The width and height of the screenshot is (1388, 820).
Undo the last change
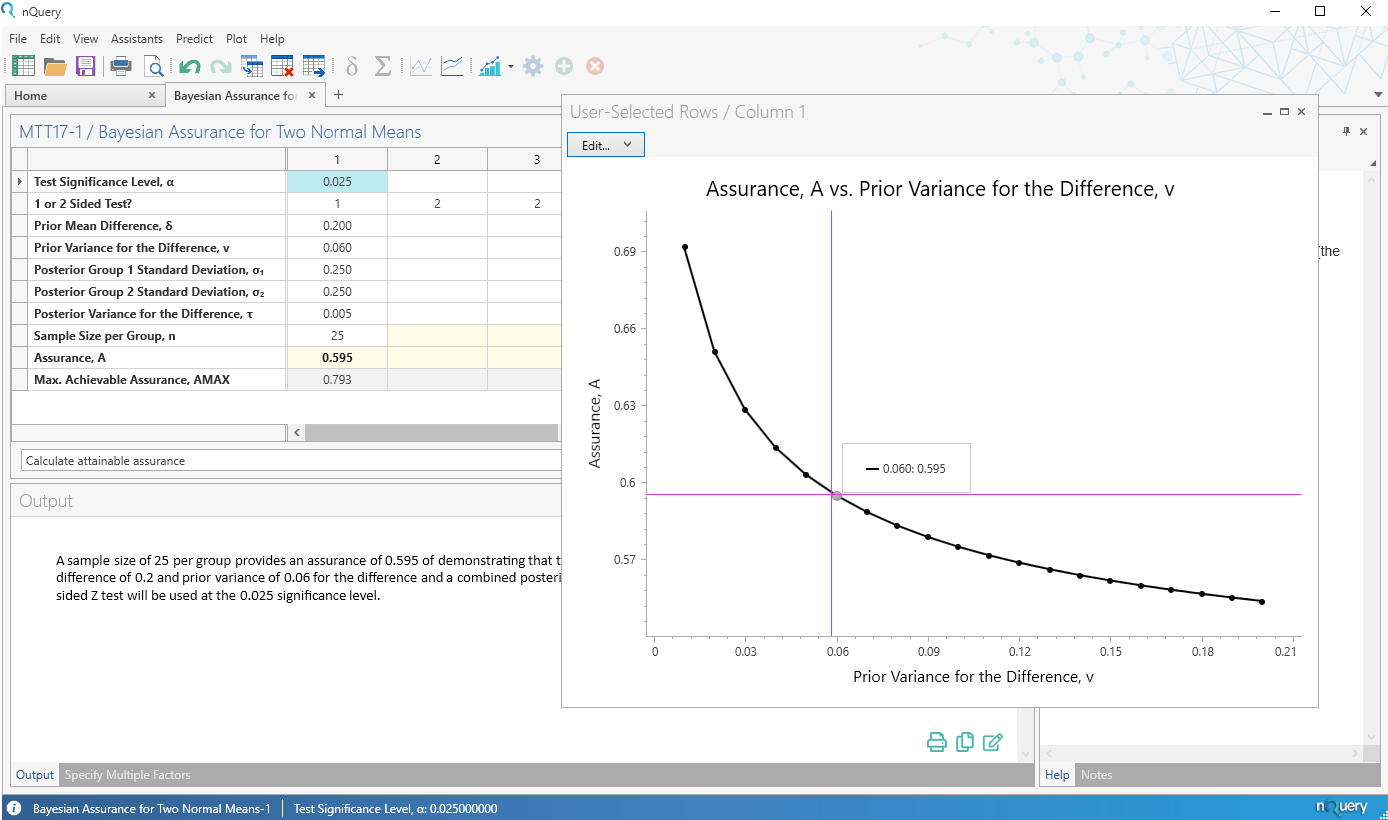(x=190, y=66)
